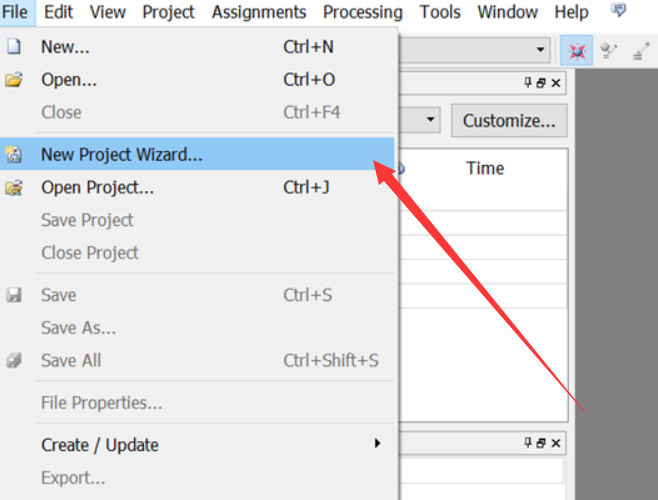Click the blank page icon beside New
The width and height of the screenshot is (658, 500).
click(14, 47)
